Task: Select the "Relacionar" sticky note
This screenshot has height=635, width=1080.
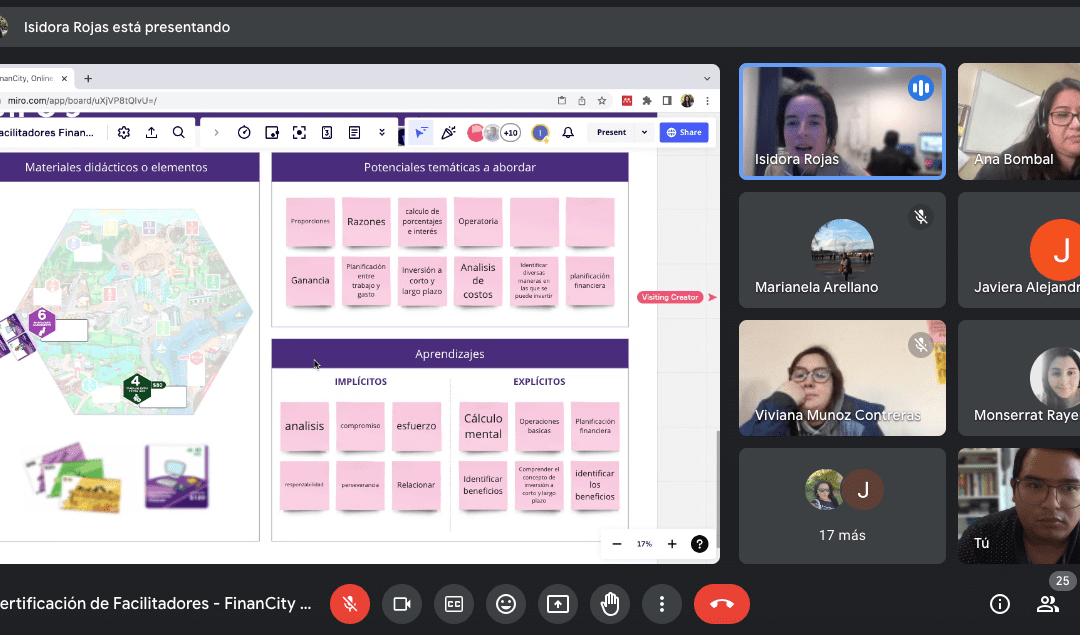Action: [x=416, y=485]
